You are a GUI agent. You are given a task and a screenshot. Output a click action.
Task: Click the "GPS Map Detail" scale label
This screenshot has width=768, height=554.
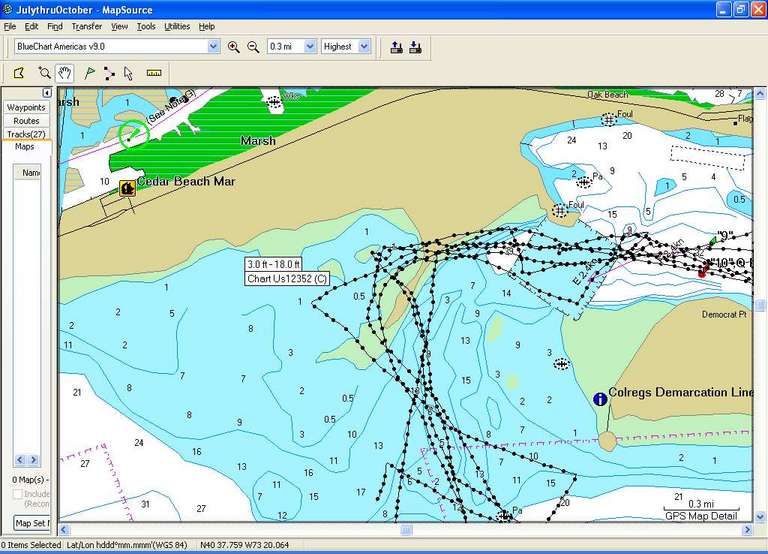(701, 516)
